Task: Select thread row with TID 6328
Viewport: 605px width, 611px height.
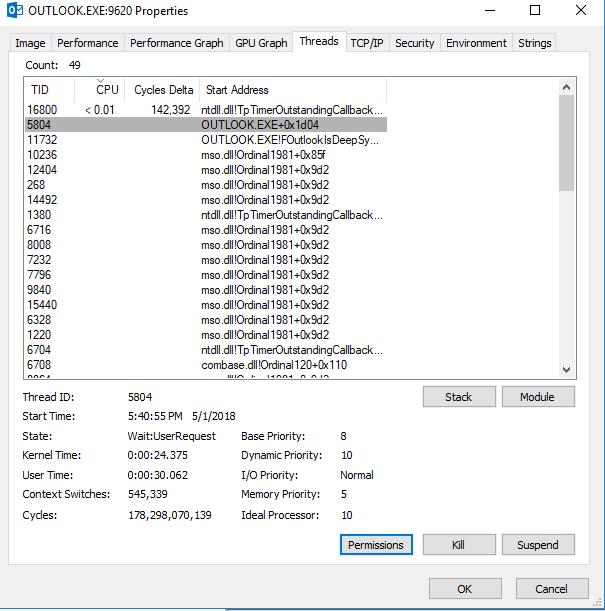Action: point(206,320)
